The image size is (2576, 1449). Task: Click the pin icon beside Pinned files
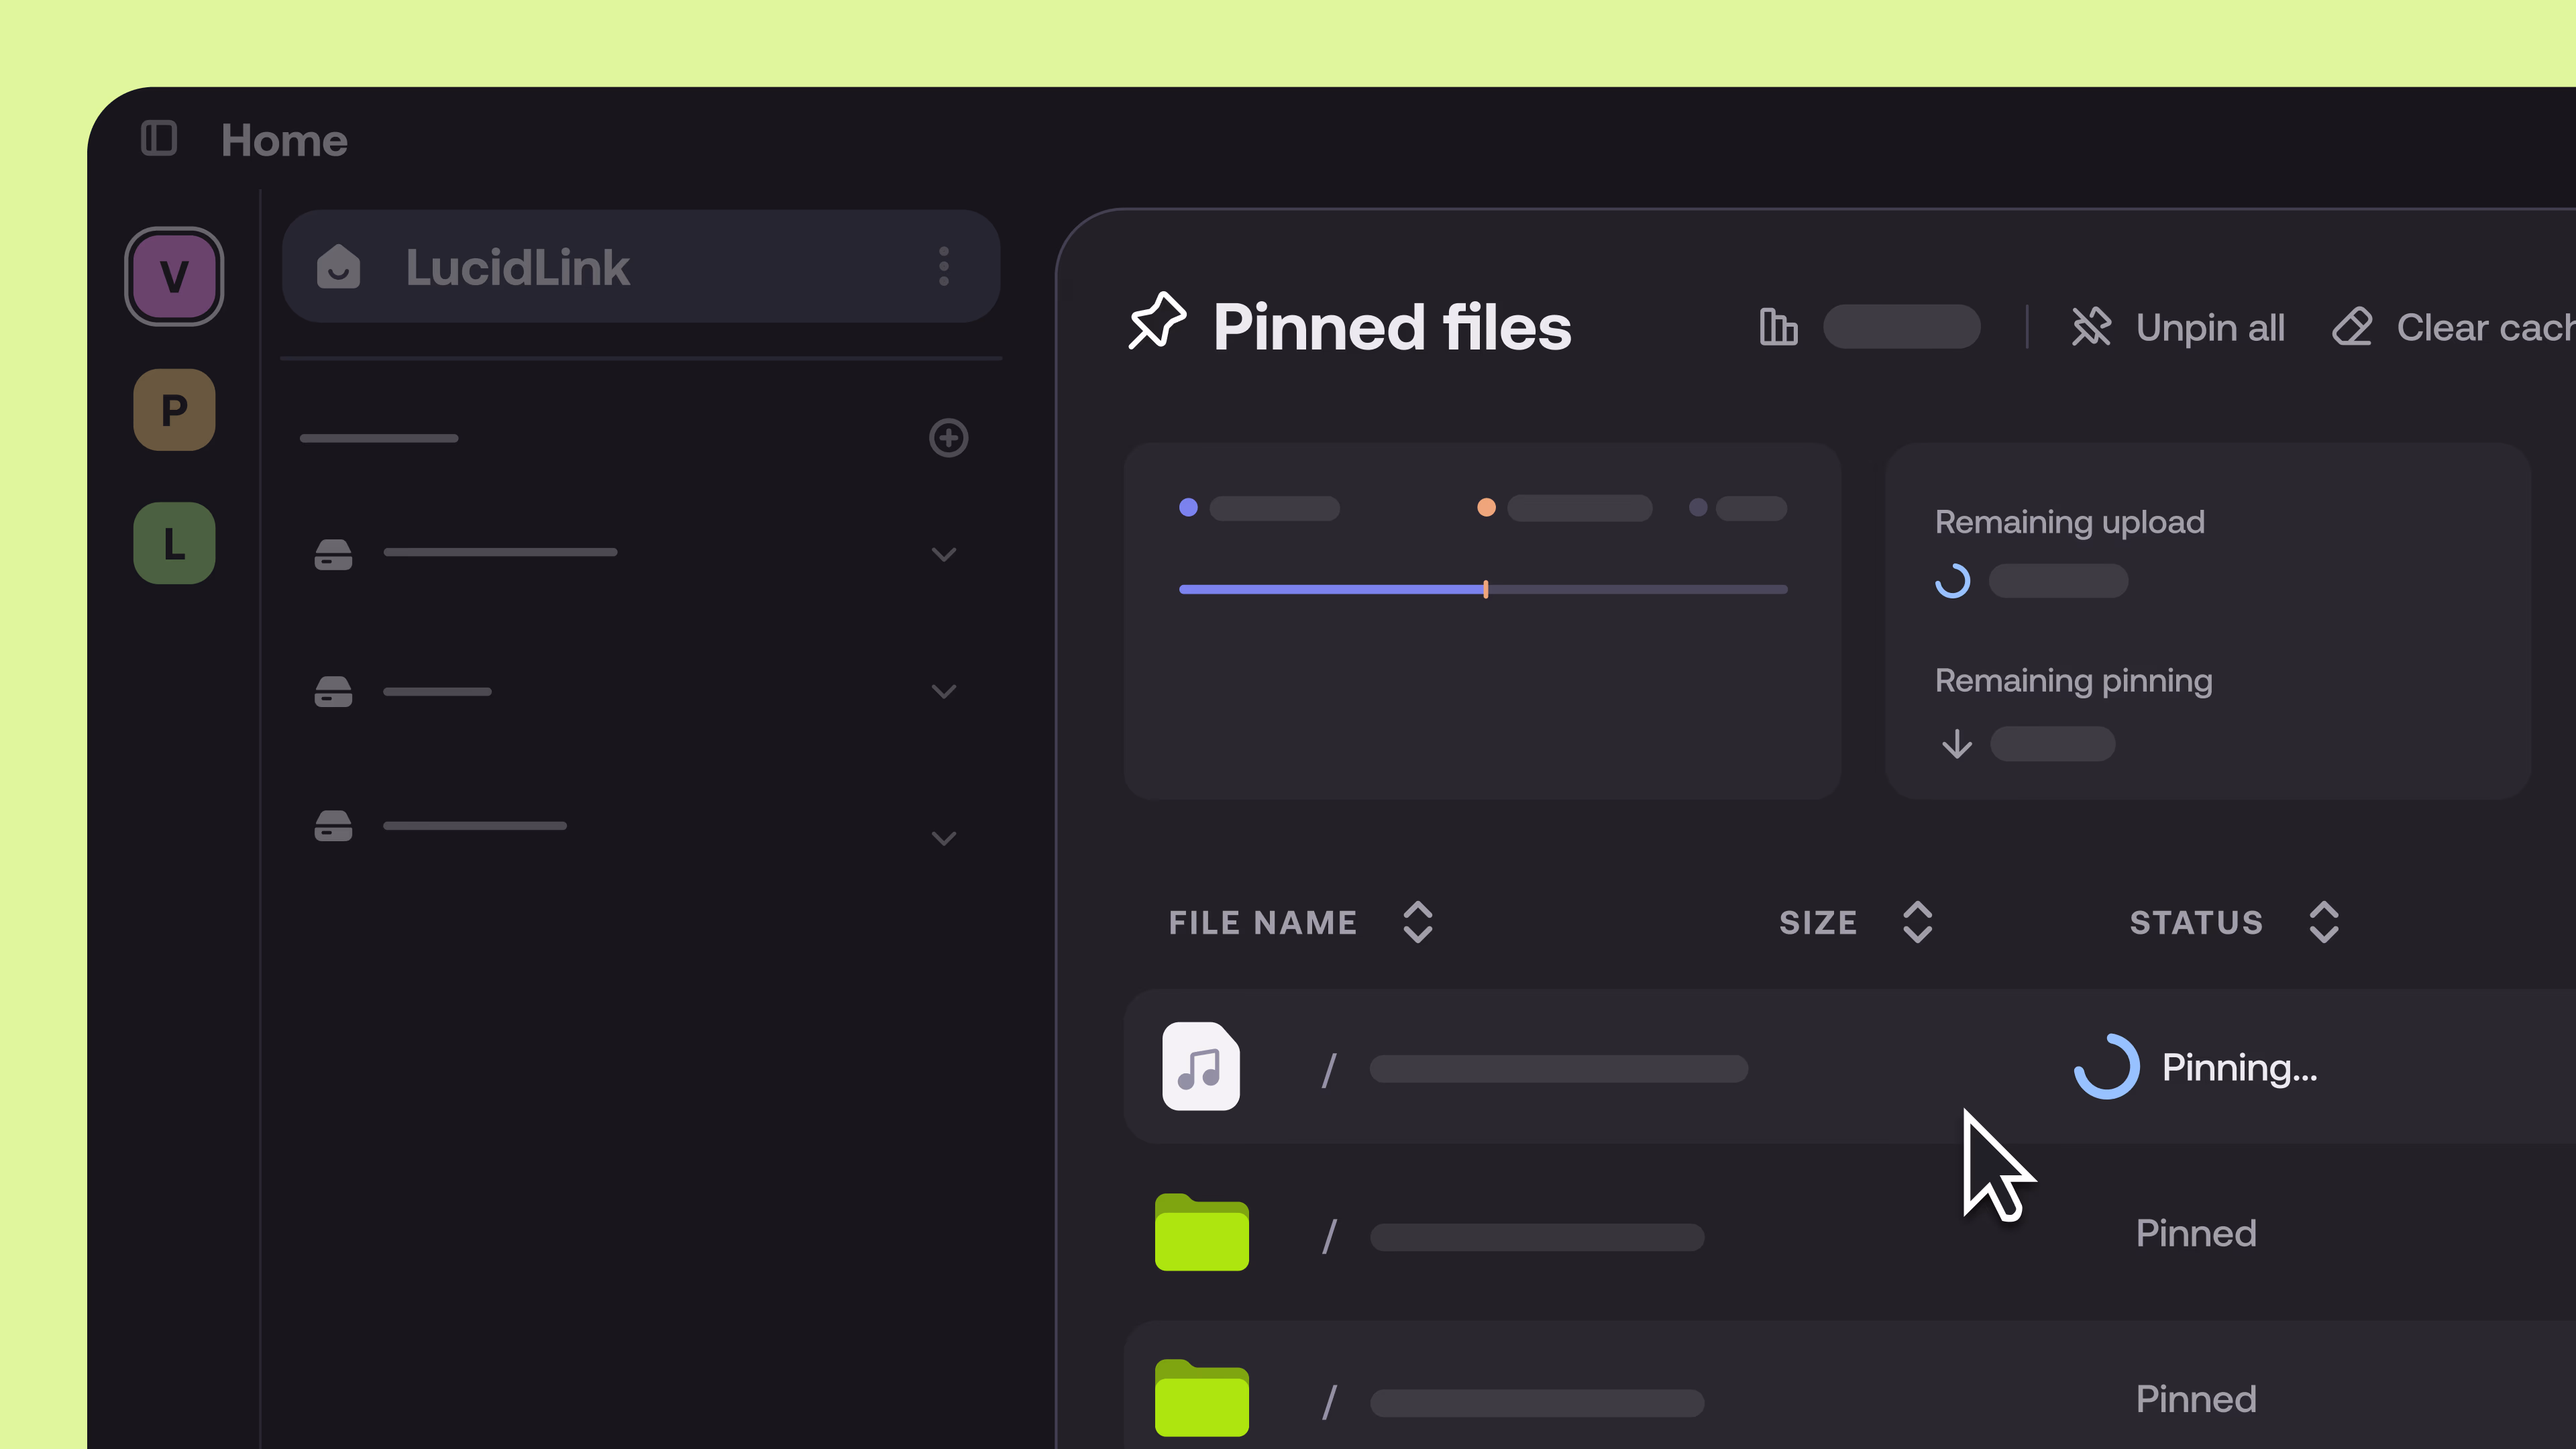coord(1157,322)
